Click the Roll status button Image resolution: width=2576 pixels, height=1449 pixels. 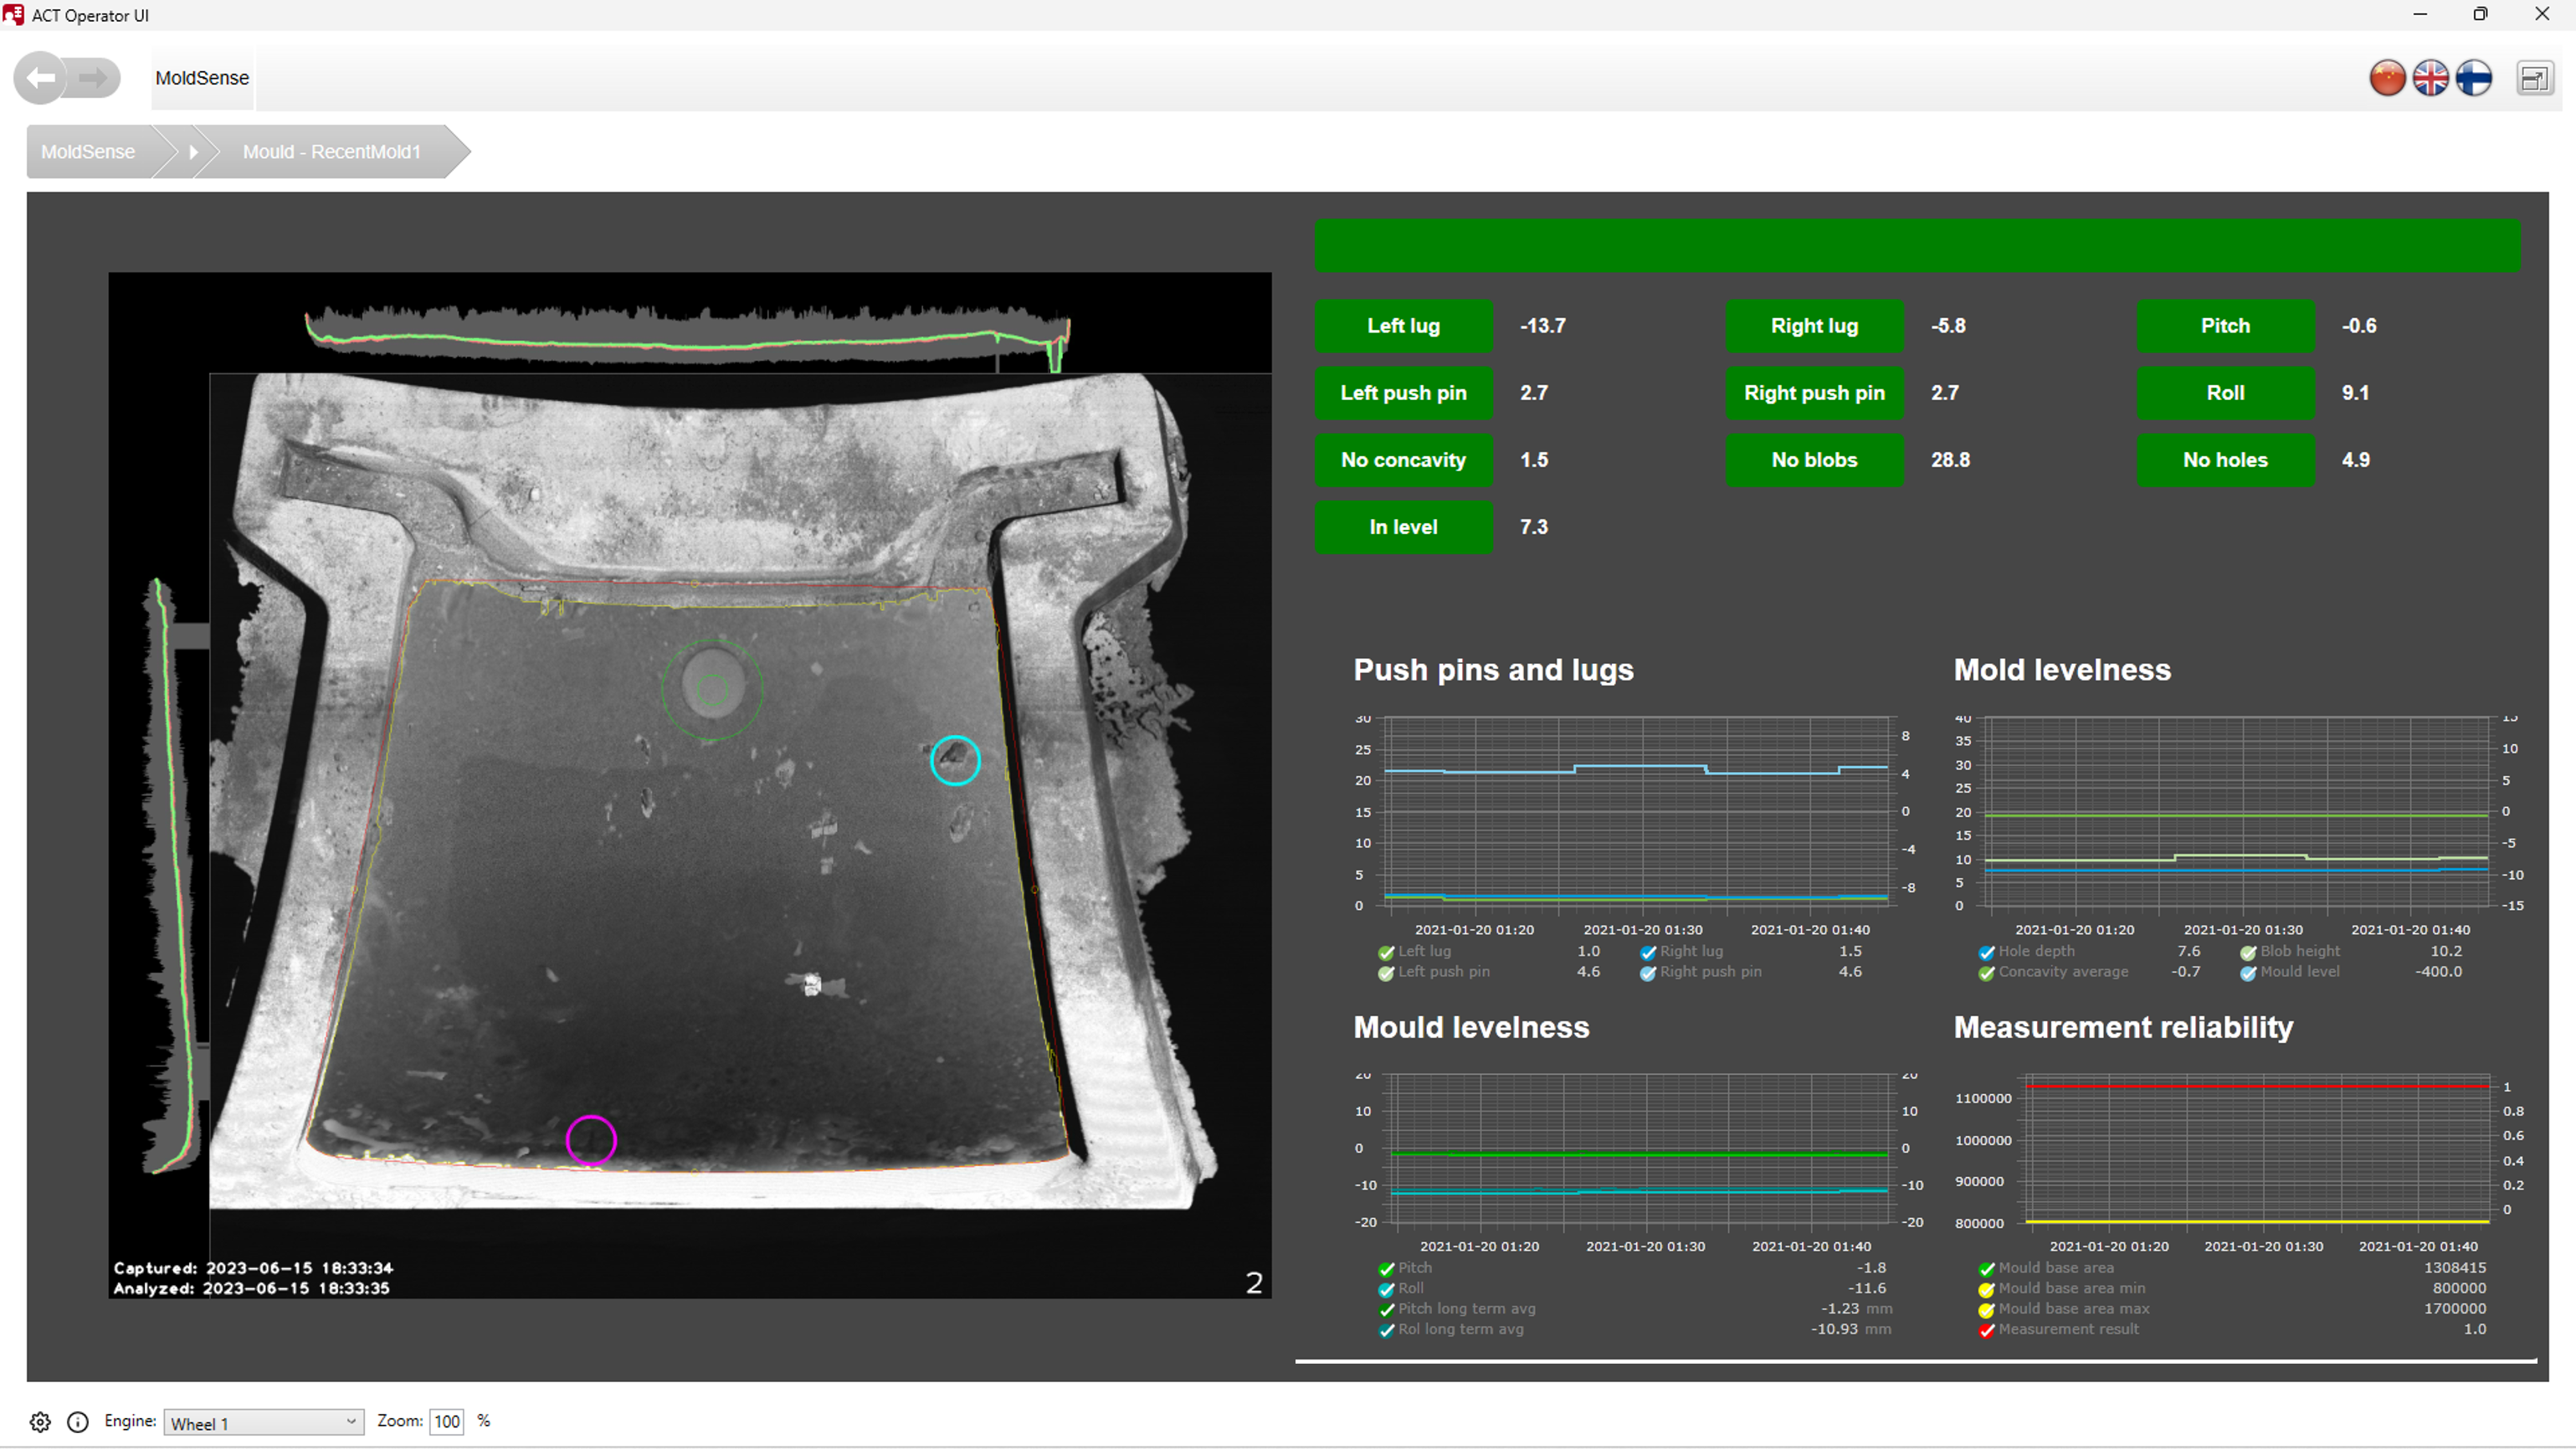click(2225, 393)
